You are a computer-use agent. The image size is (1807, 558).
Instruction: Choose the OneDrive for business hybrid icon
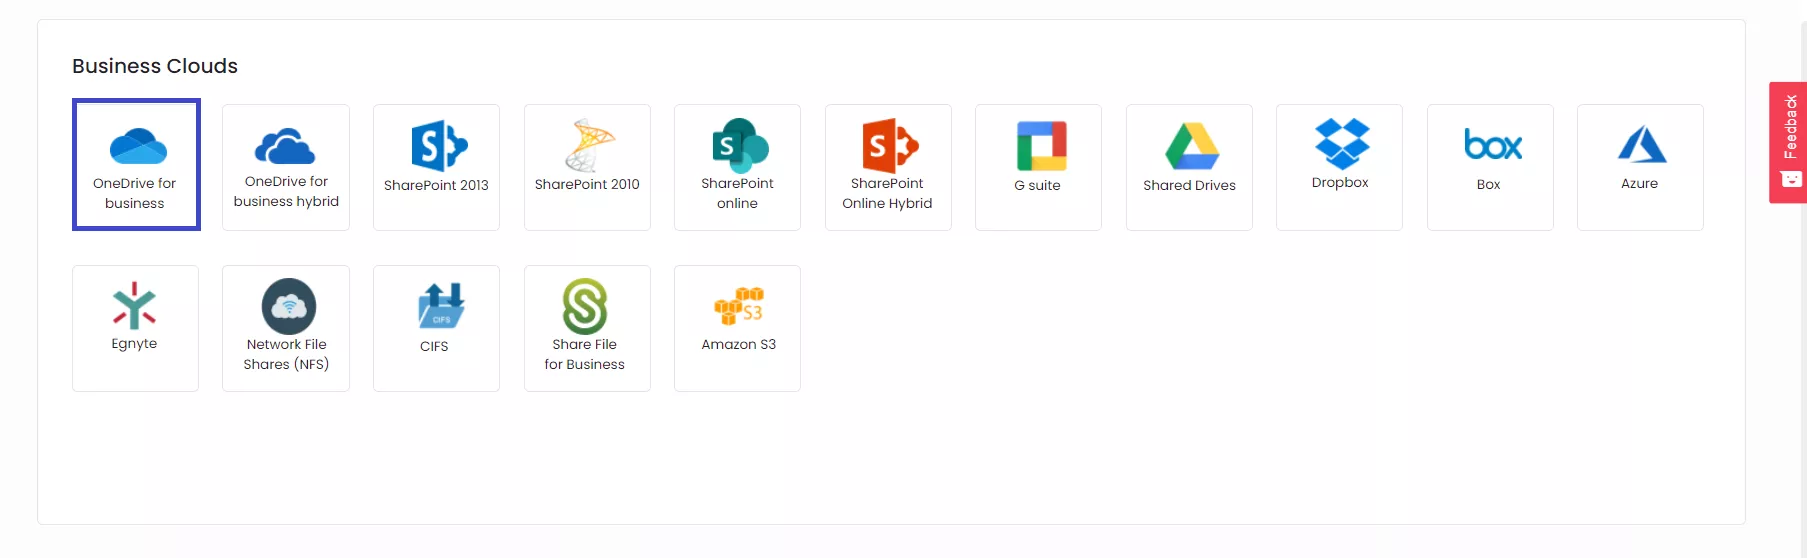pyautogui.click(x=285, y=146)
